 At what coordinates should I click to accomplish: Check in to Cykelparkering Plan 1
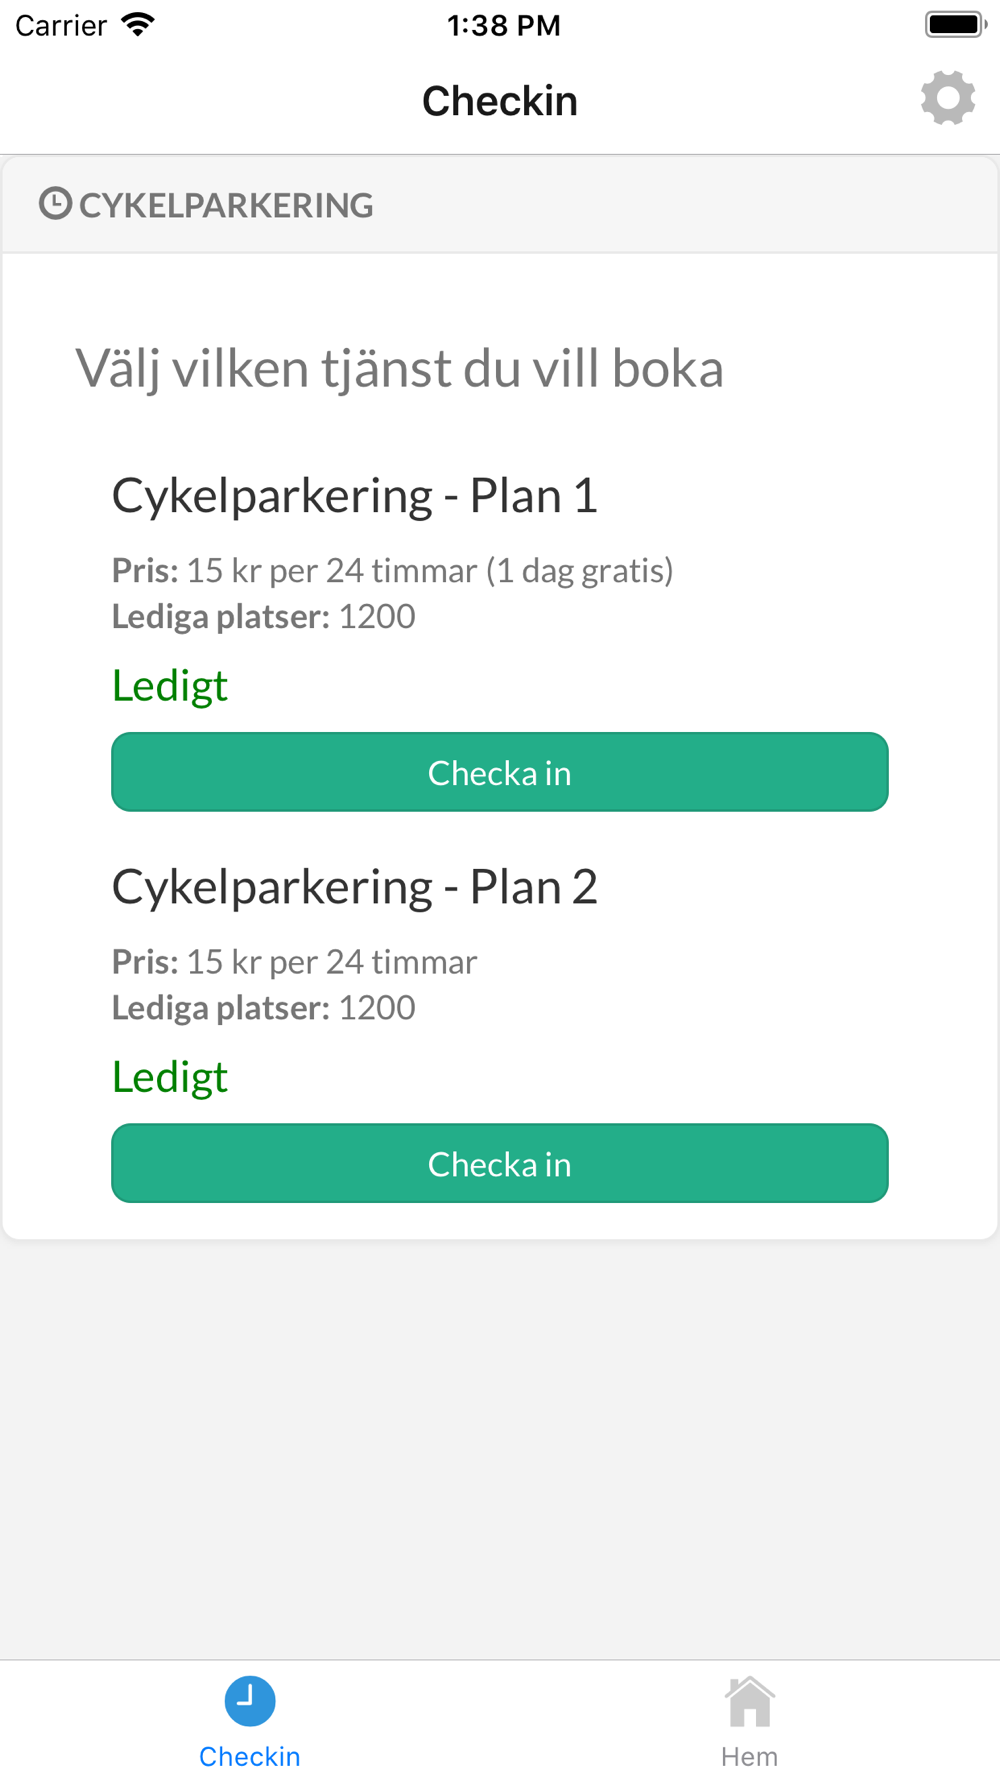500,772
